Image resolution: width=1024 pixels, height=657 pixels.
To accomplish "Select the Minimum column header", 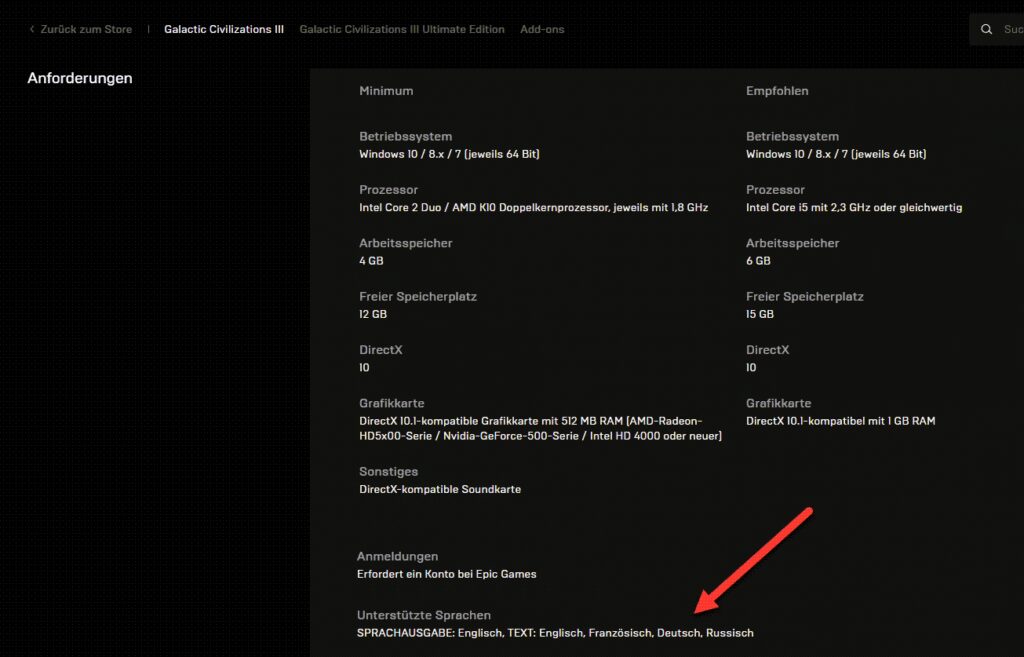I will pyautogui.click(x=386, y=91).
